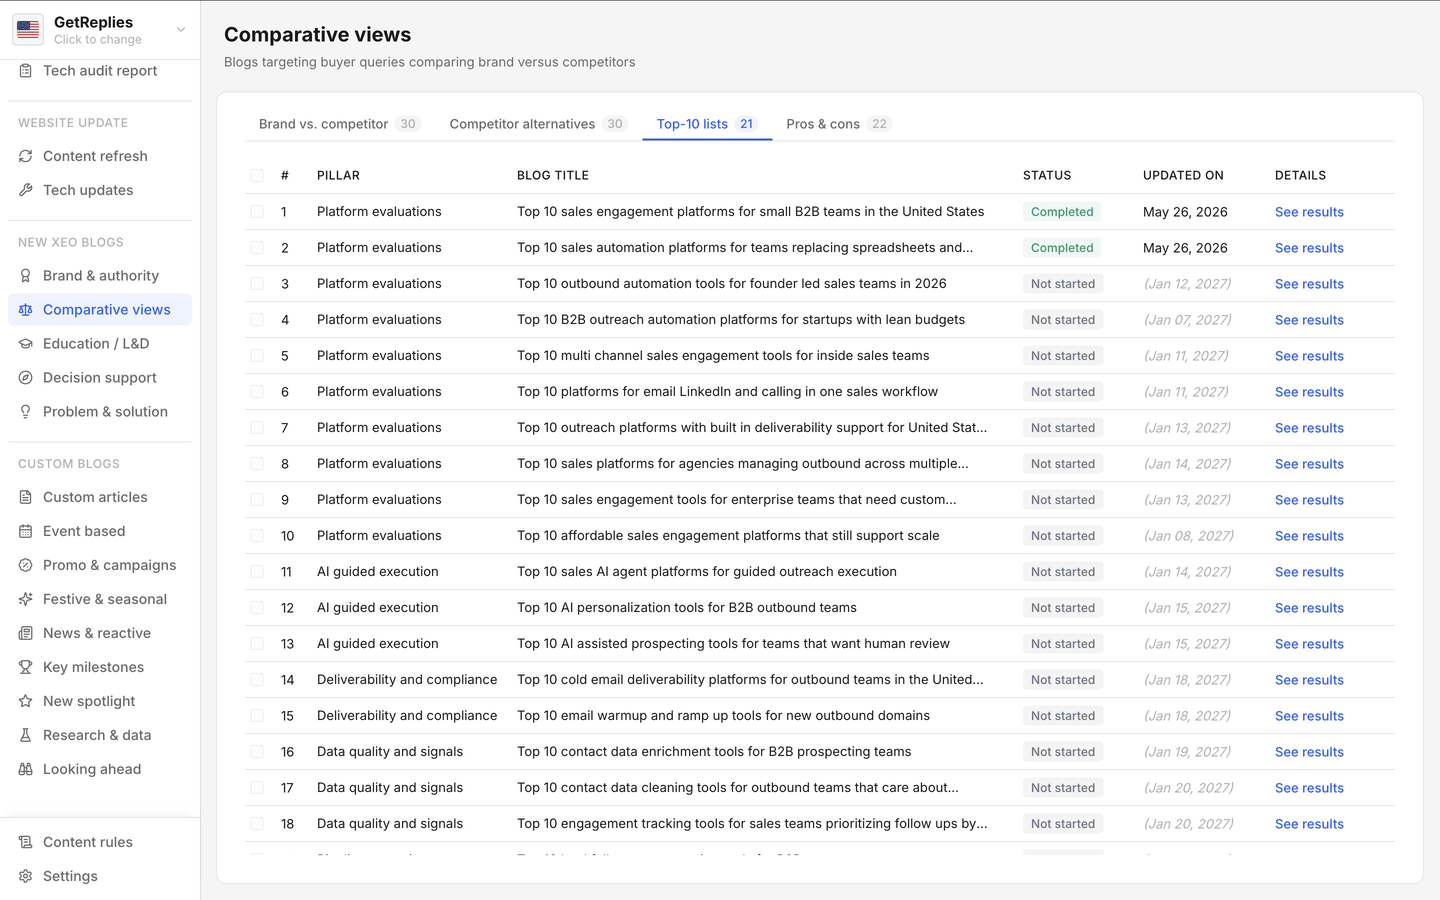
Task: Click the US flag workspace icon
Action: tap(28, 29)
